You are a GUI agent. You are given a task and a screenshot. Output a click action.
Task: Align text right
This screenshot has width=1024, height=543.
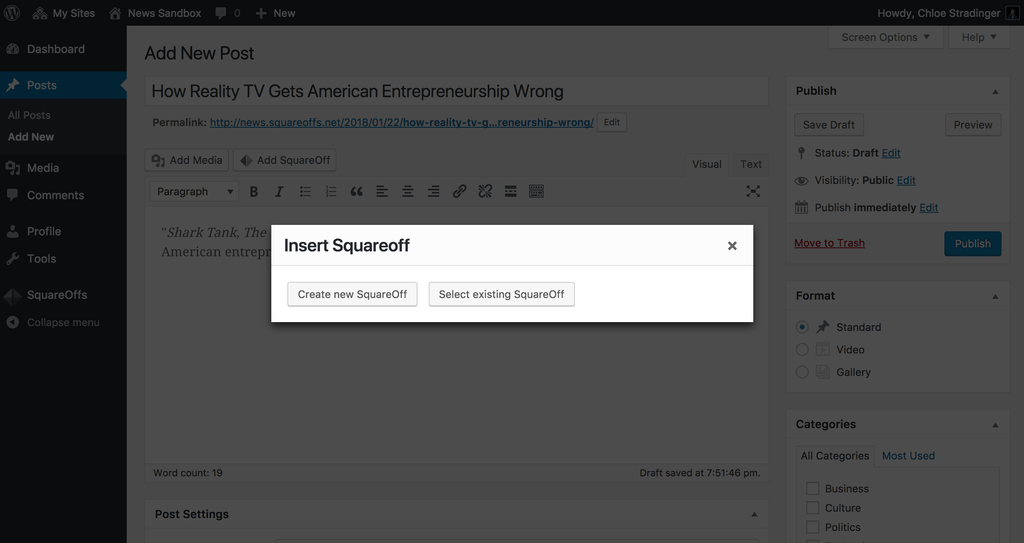pyautogui.click(x=434, y=191)
